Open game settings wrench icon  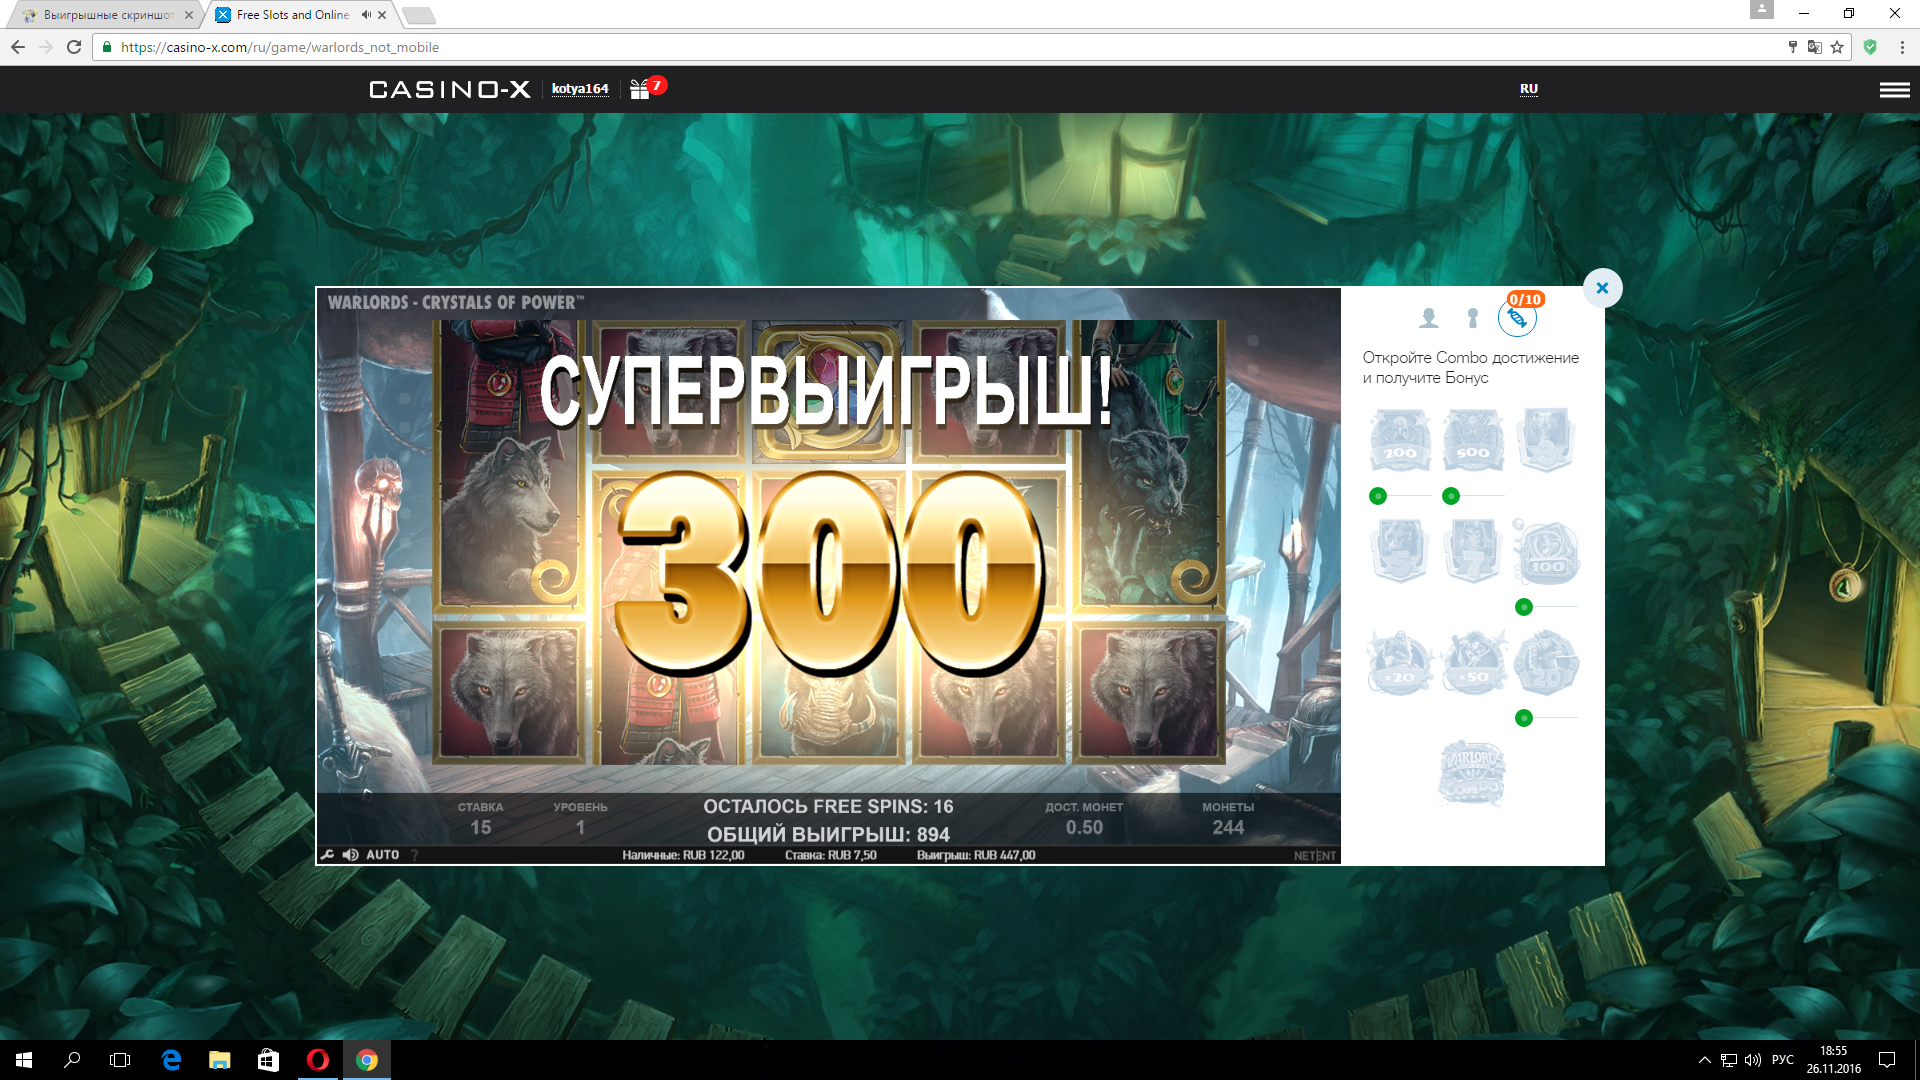tap(327, 855)
